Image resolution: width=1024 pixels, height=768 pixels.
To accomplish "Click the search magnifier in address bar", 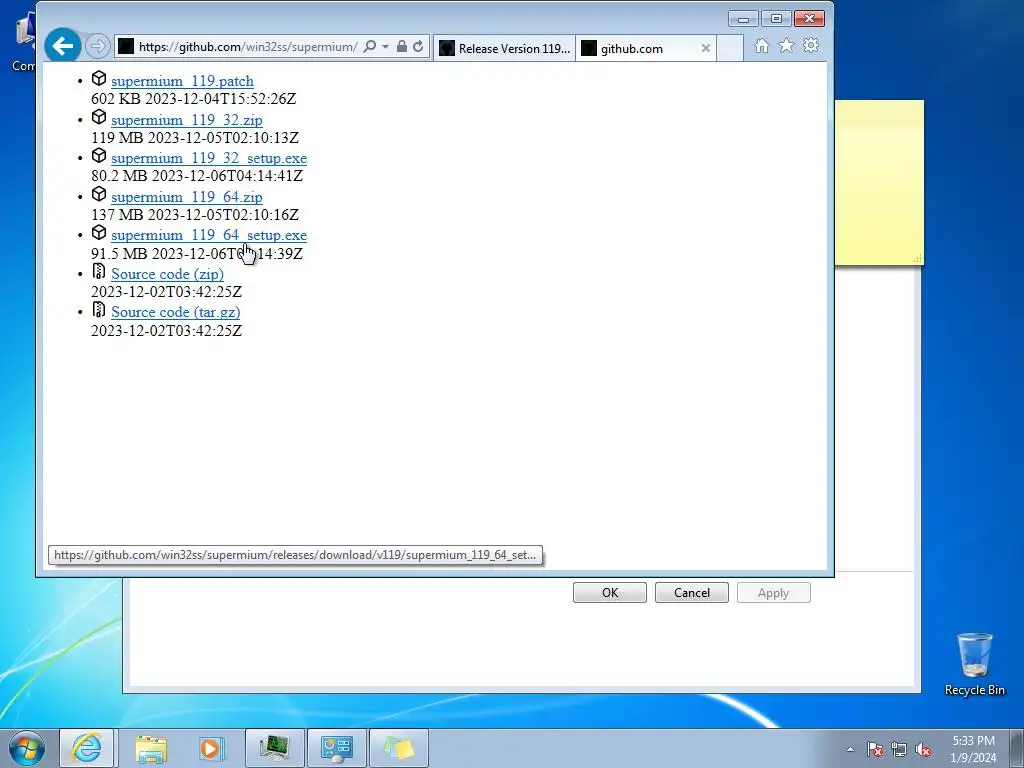I will point(370,46).
